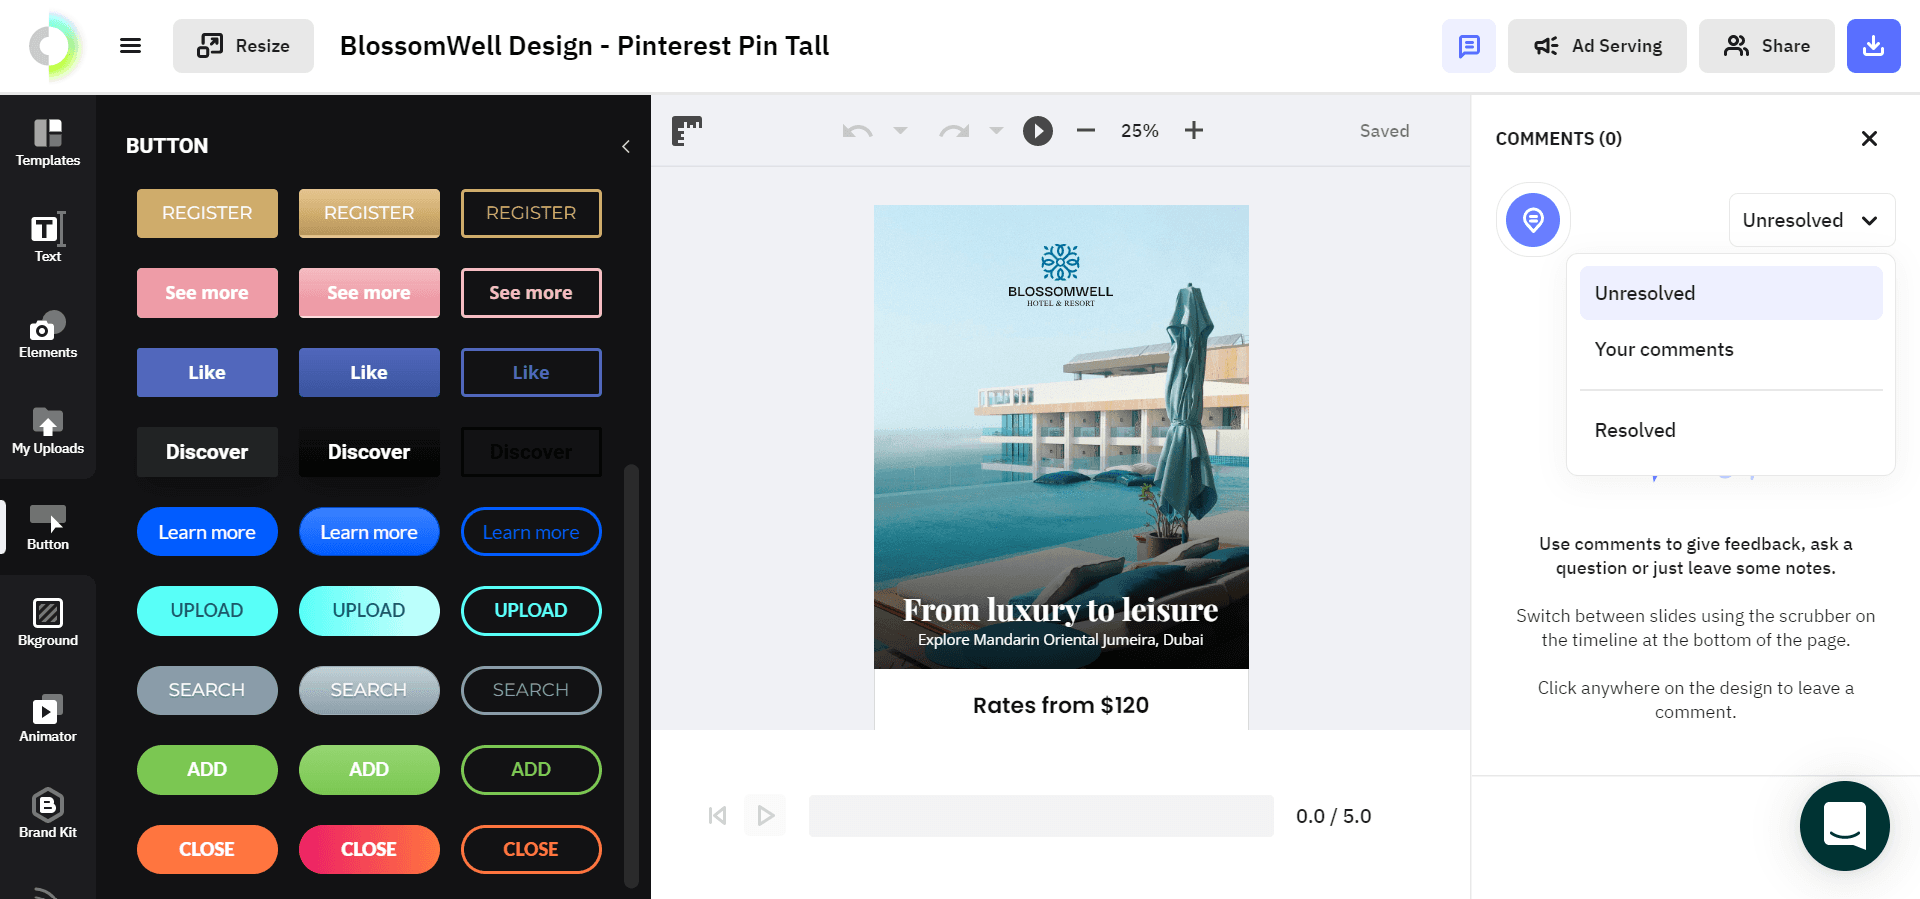Click the BlossomWell logo on canvas

click(x=1060, y=275)
